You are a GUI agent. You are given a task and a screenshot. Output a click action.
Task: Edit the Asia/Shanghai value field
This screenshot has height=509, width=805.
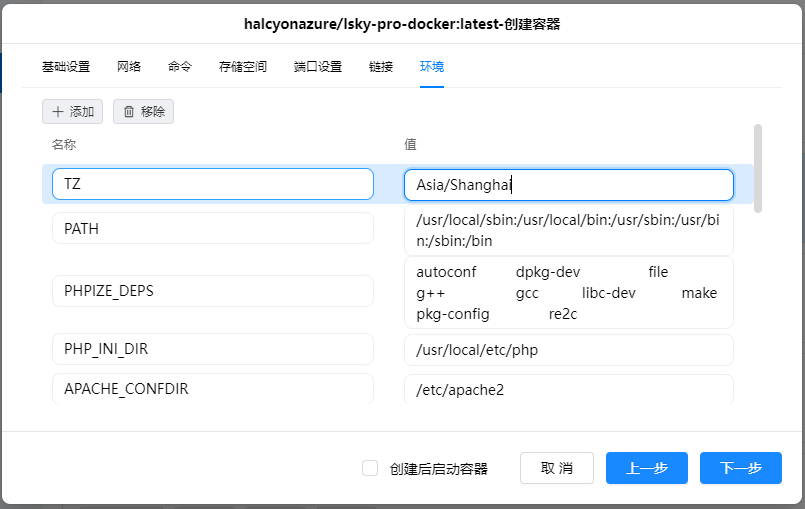(x=568, y=184)
